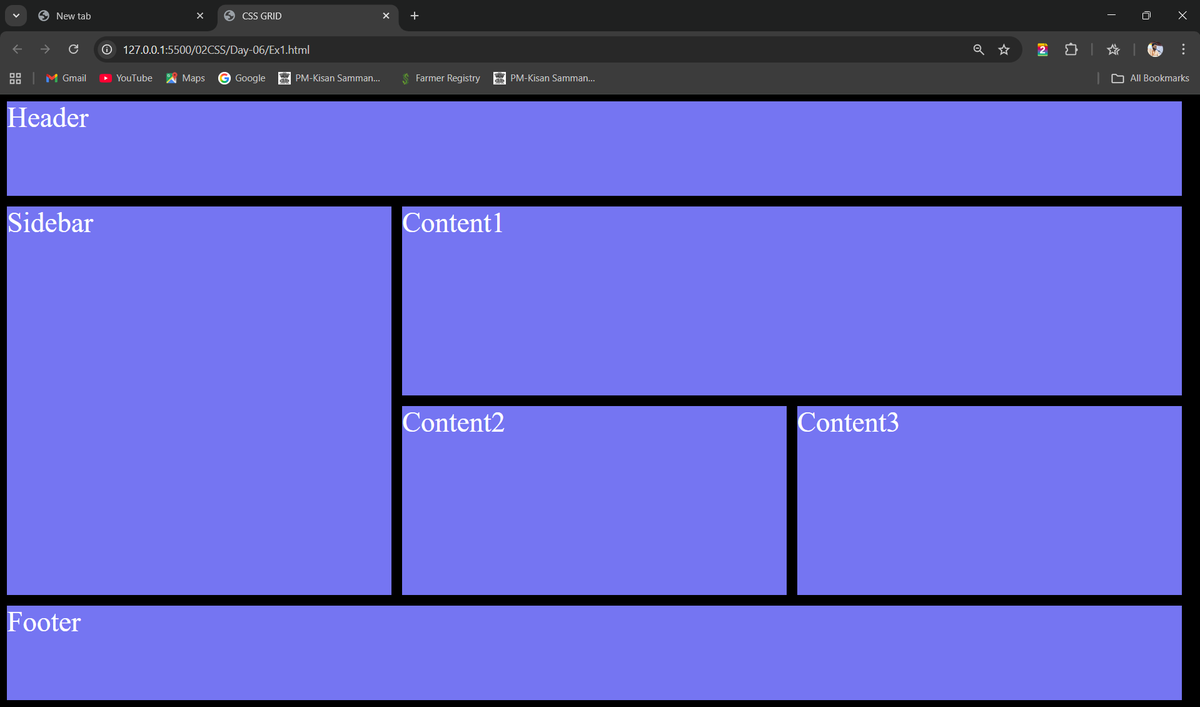This screenshot has height=707, width=1200.
Task: View site information icon in address bar
Action: pos(107,49)
